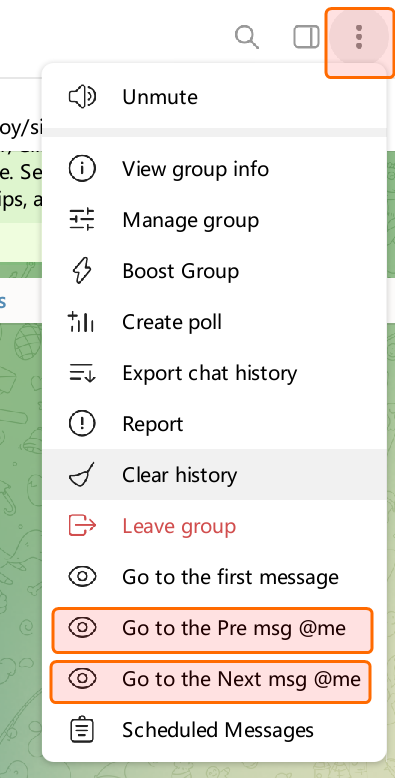Toggle the right sidebar panel icon

[306, 37]
